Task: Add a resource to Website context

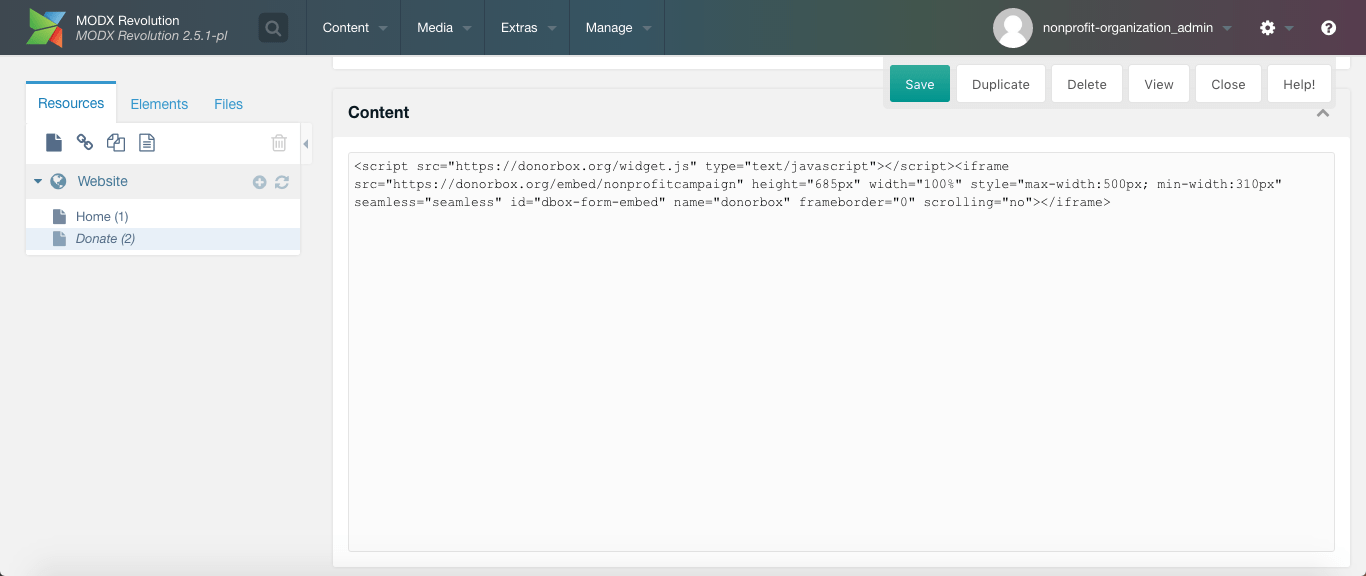Action: pyautogui.click(x=260, y=182)
